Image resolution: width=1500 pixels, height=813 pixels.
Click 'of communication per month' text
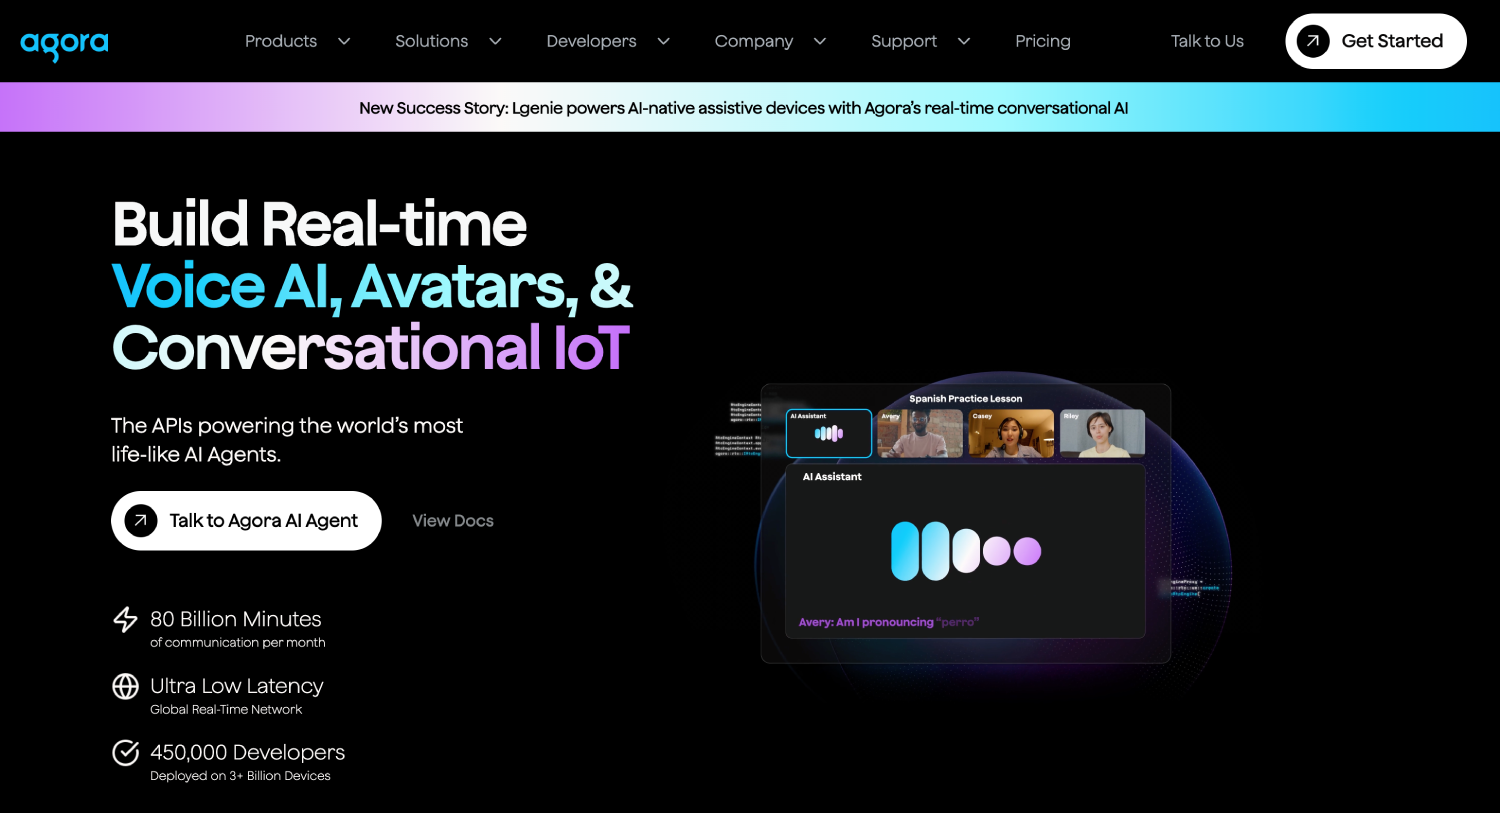[x=238, y=643]
